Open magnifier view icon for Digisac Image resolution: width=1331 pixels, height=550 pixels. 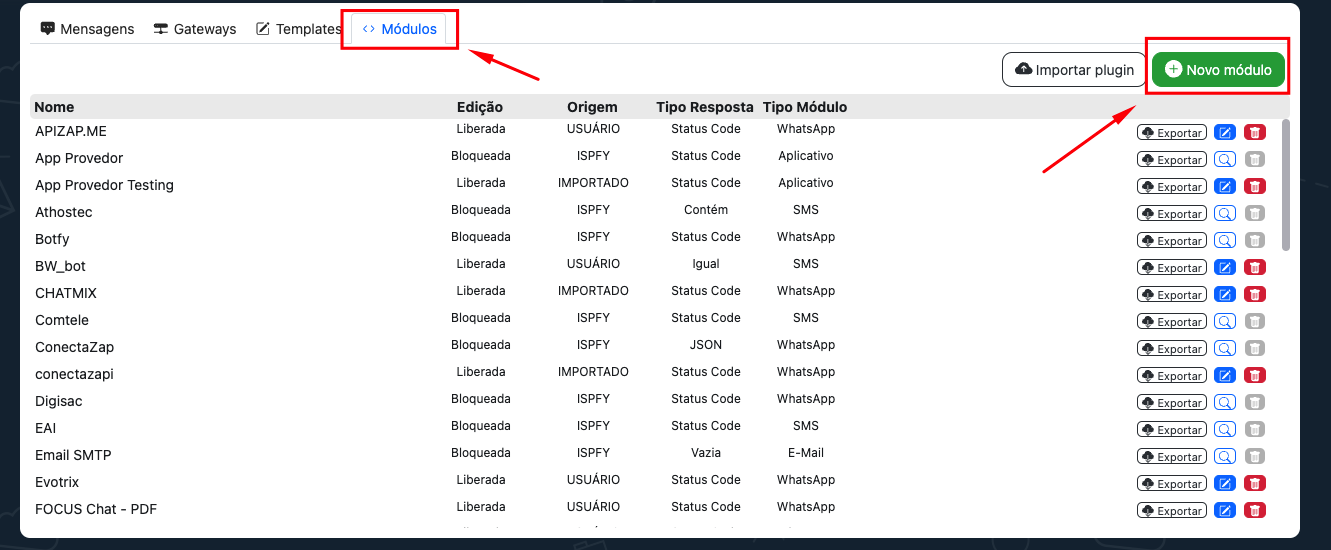pyautogui.click(x=1225, y=402)
